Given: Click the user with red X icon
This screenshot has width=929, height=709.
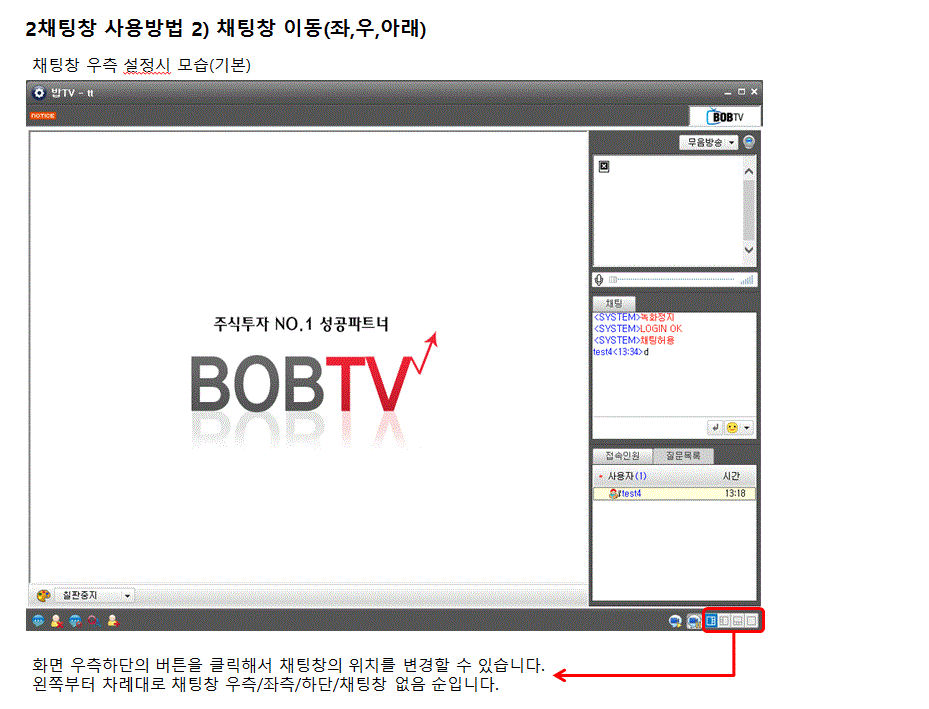Looking at the screenshot, I should click(56, 621).
